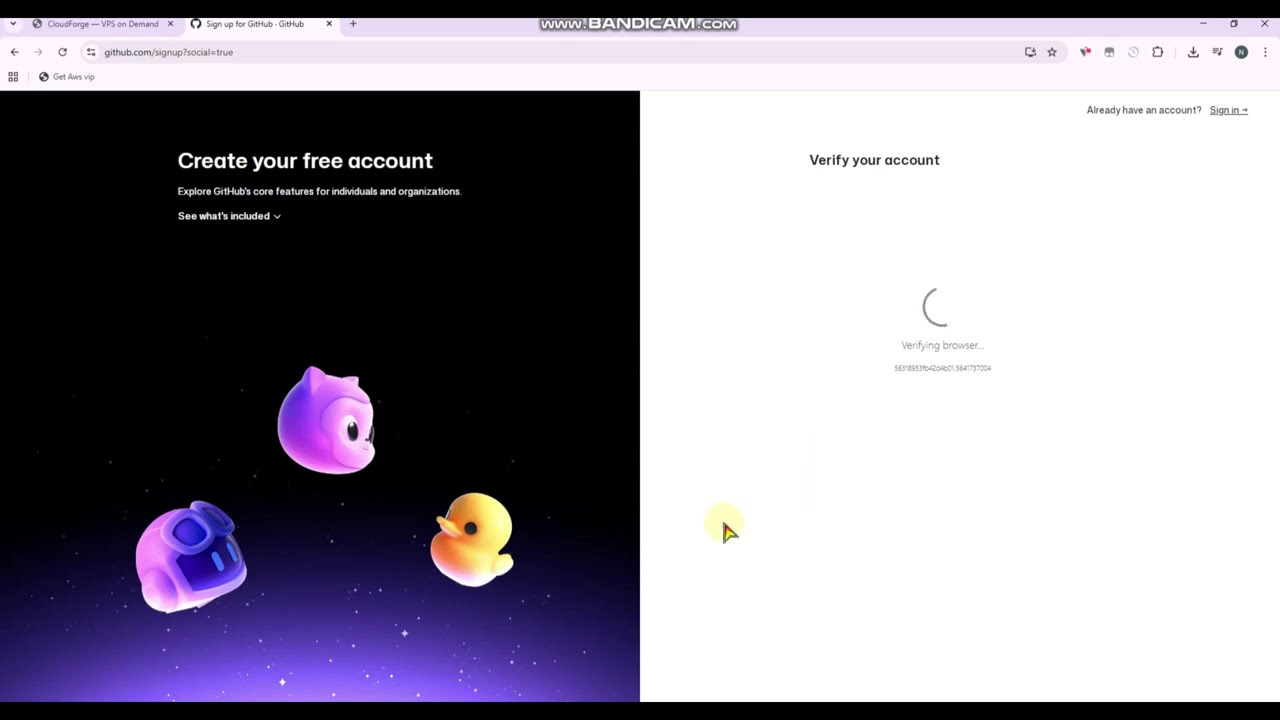Open a new browser tab

pos(353,24)
